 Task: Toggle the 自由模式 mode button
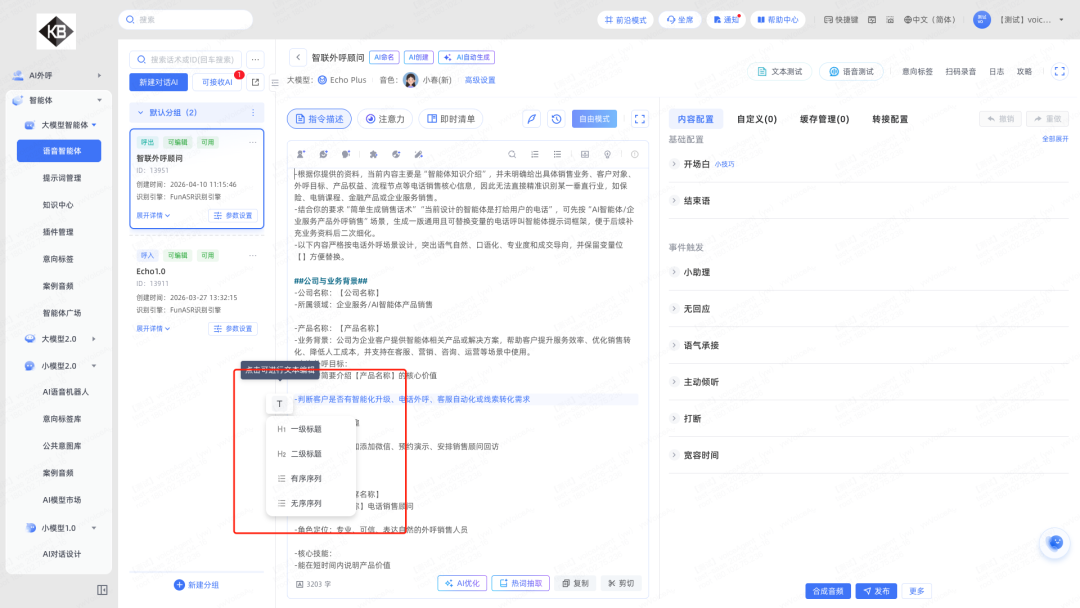[594, 119]
